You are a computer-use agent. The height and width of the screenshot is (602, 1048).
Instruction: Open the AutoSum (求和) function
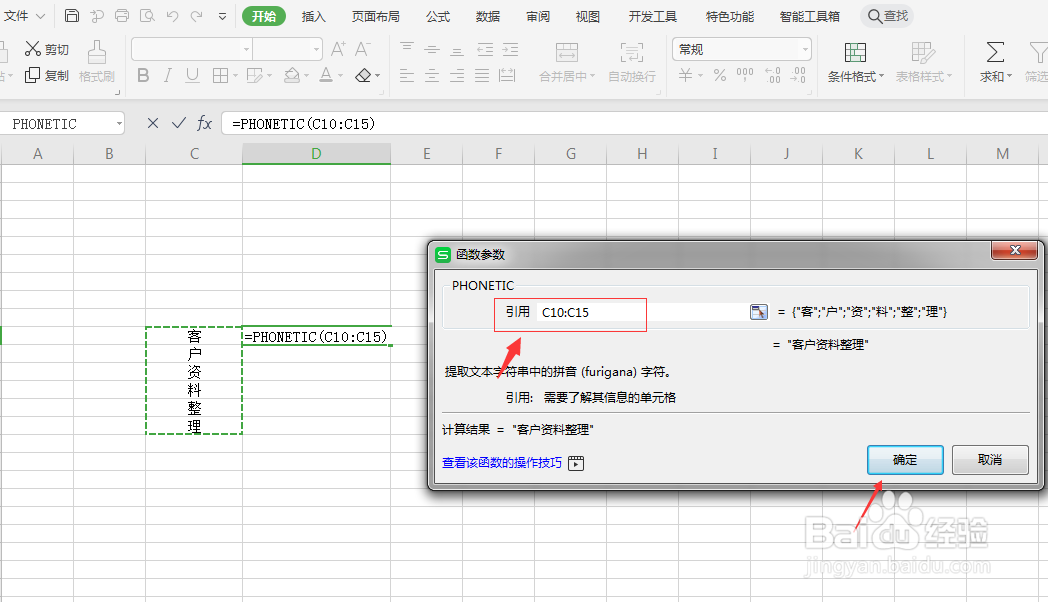993,60
